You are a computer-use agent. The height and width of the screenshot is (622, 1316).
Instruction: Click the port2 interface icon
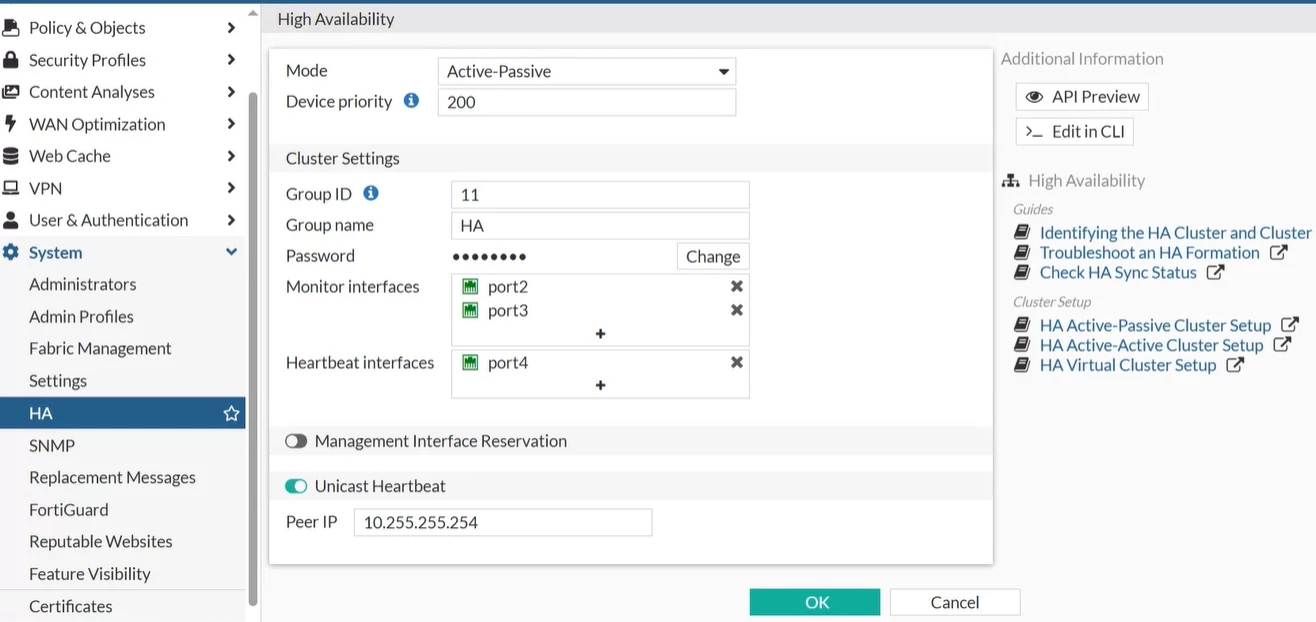(x=470, y=287)
